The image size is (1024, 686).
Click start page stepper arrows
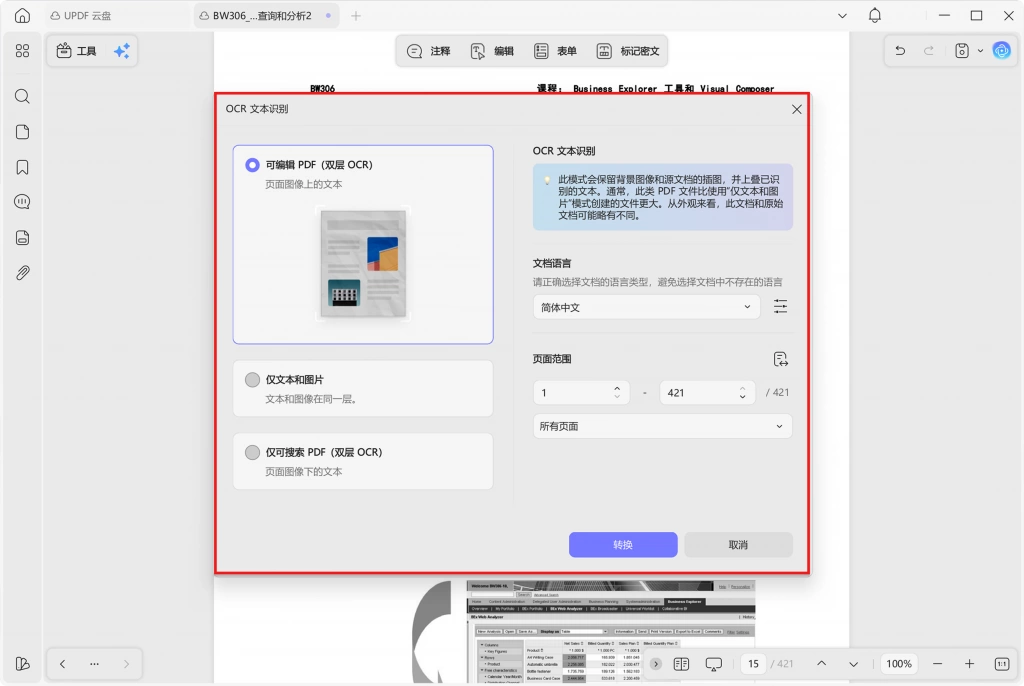click(x=617, y=393)
